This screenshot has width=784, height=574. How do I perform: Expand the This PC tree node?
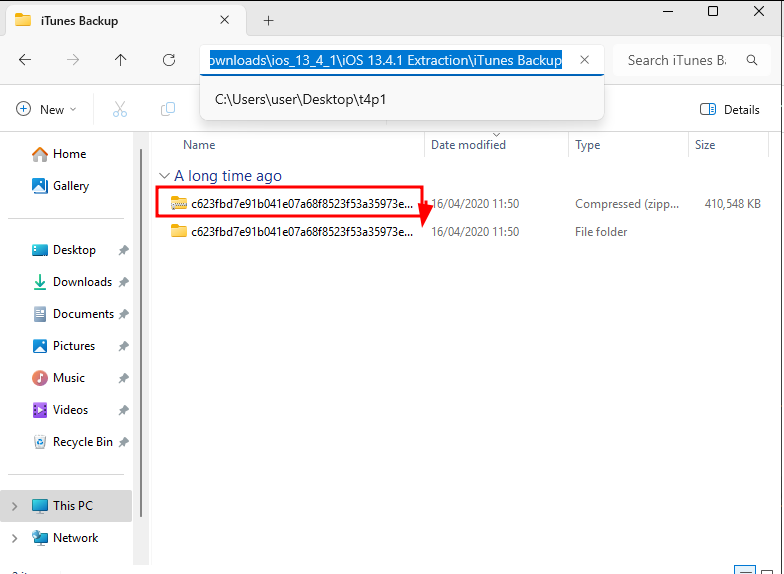(x=14, y=506)
